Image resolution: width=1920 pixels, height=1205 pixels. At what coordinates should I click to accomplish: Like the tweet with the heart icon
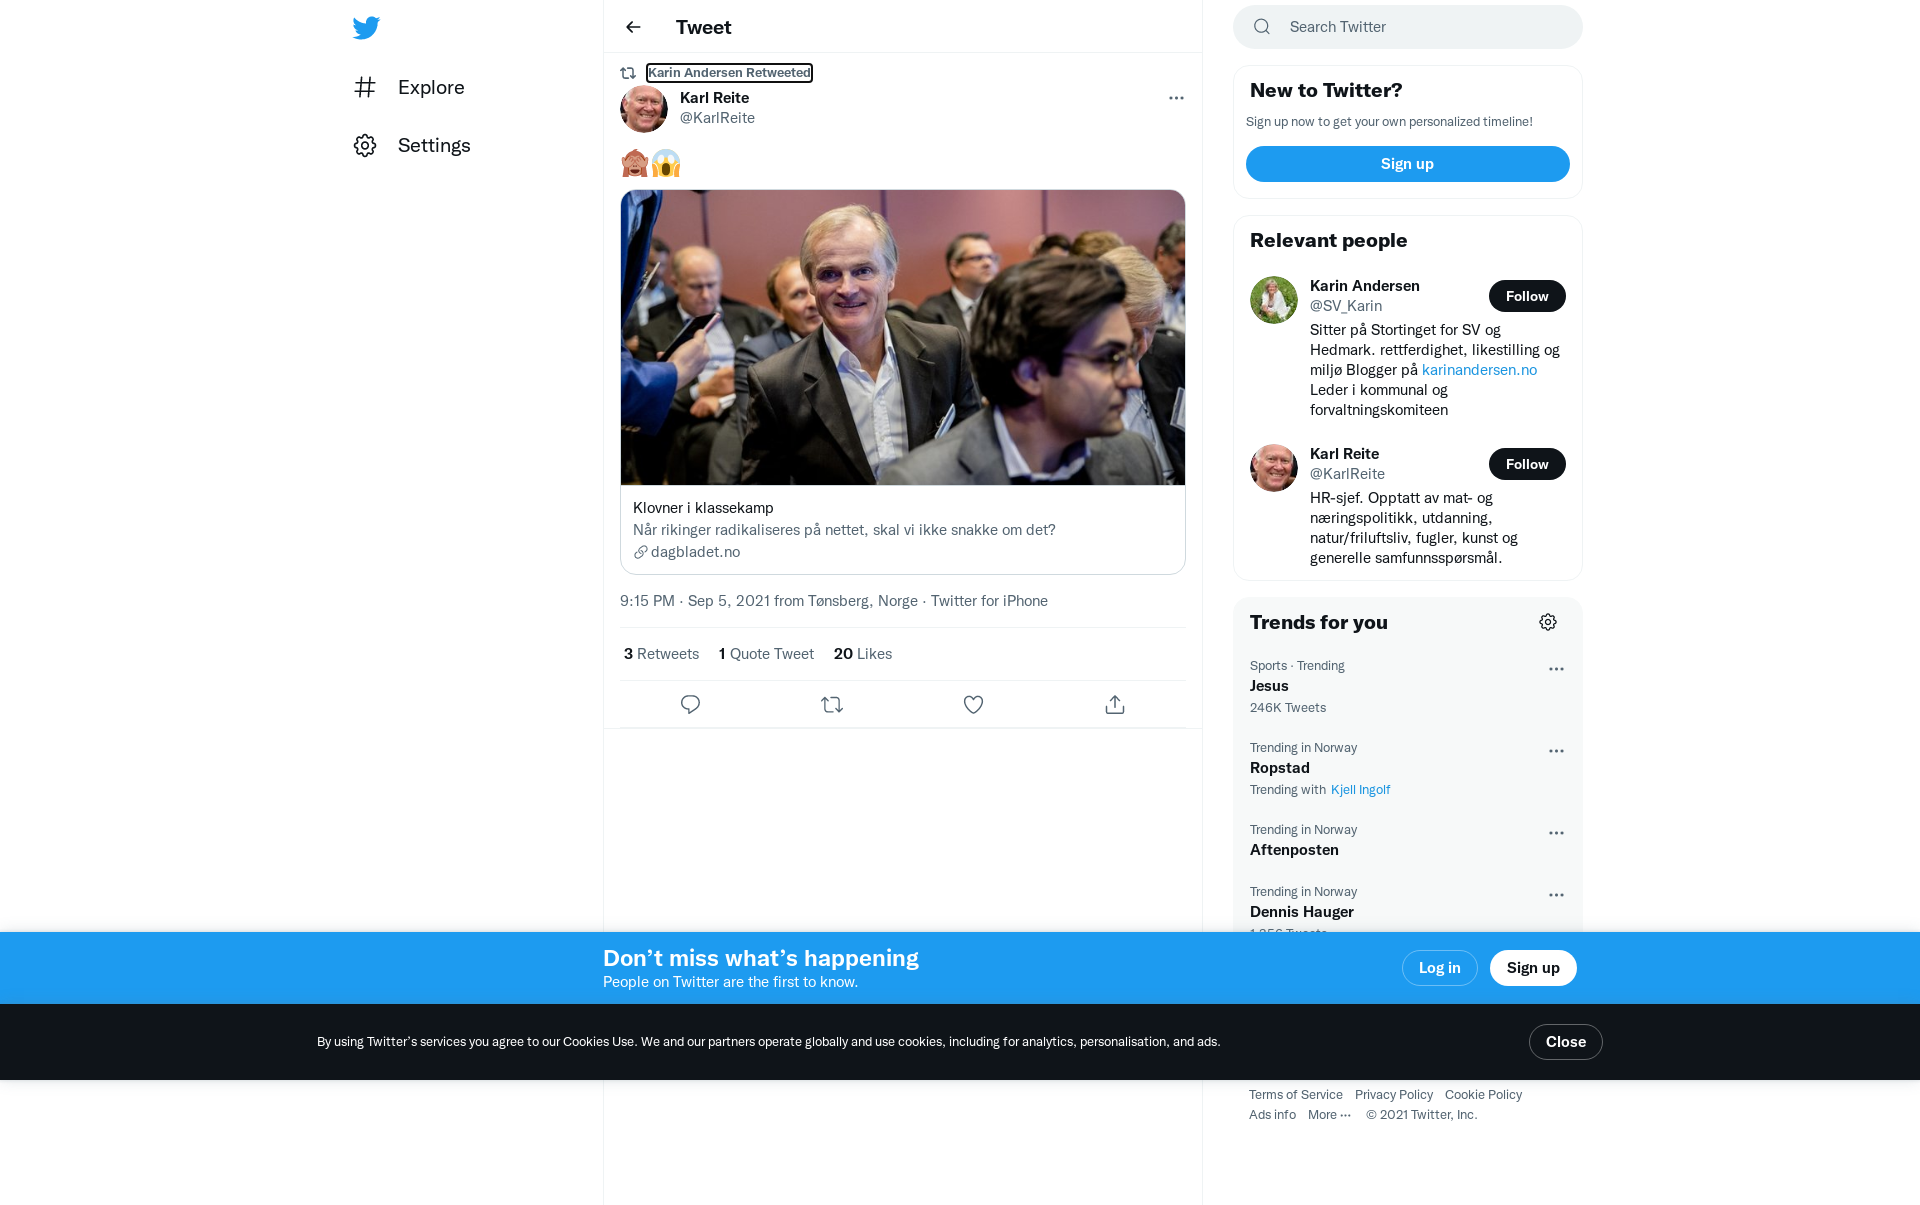coord(973,705)
